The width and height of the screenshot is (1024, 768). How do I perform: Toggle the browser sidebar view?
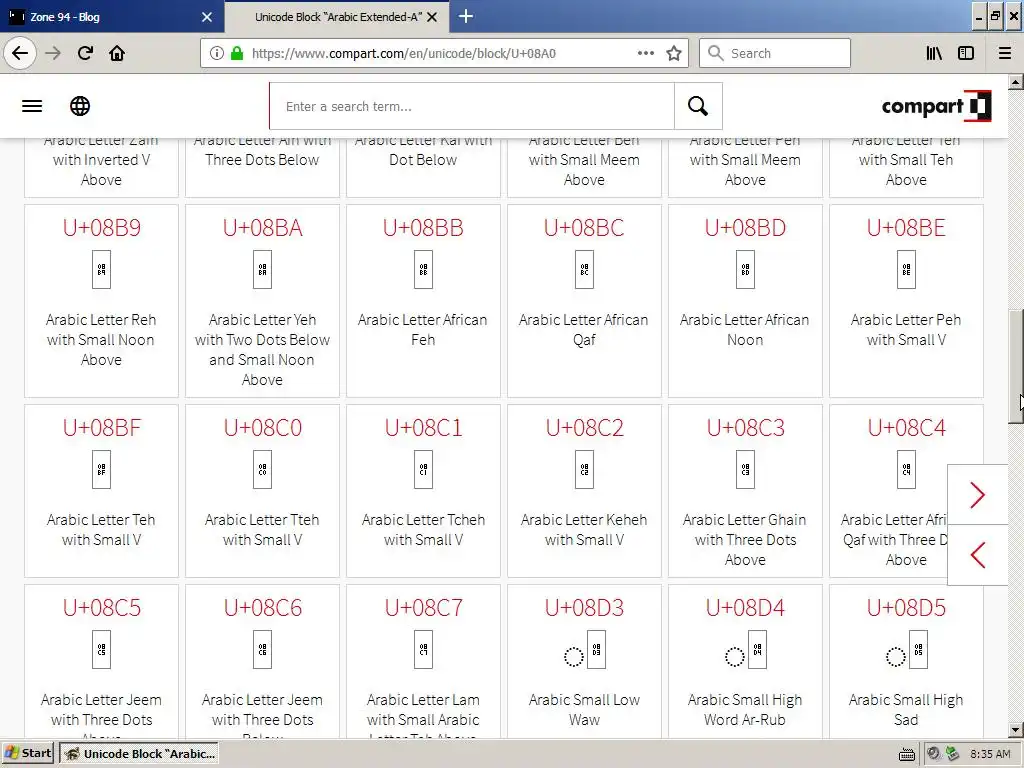966,53
